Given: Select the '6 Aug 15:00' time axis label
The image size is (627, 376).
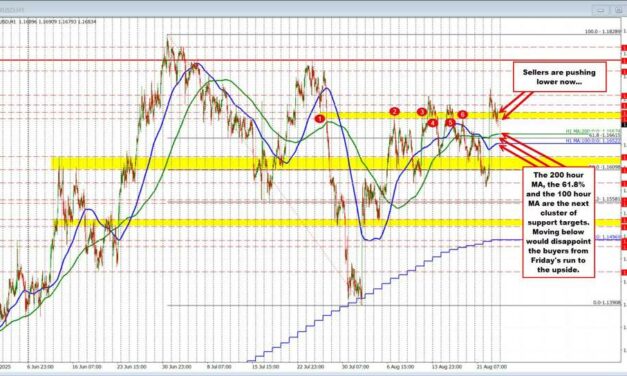Looking at the screenshot, I should tap(400, 367).
